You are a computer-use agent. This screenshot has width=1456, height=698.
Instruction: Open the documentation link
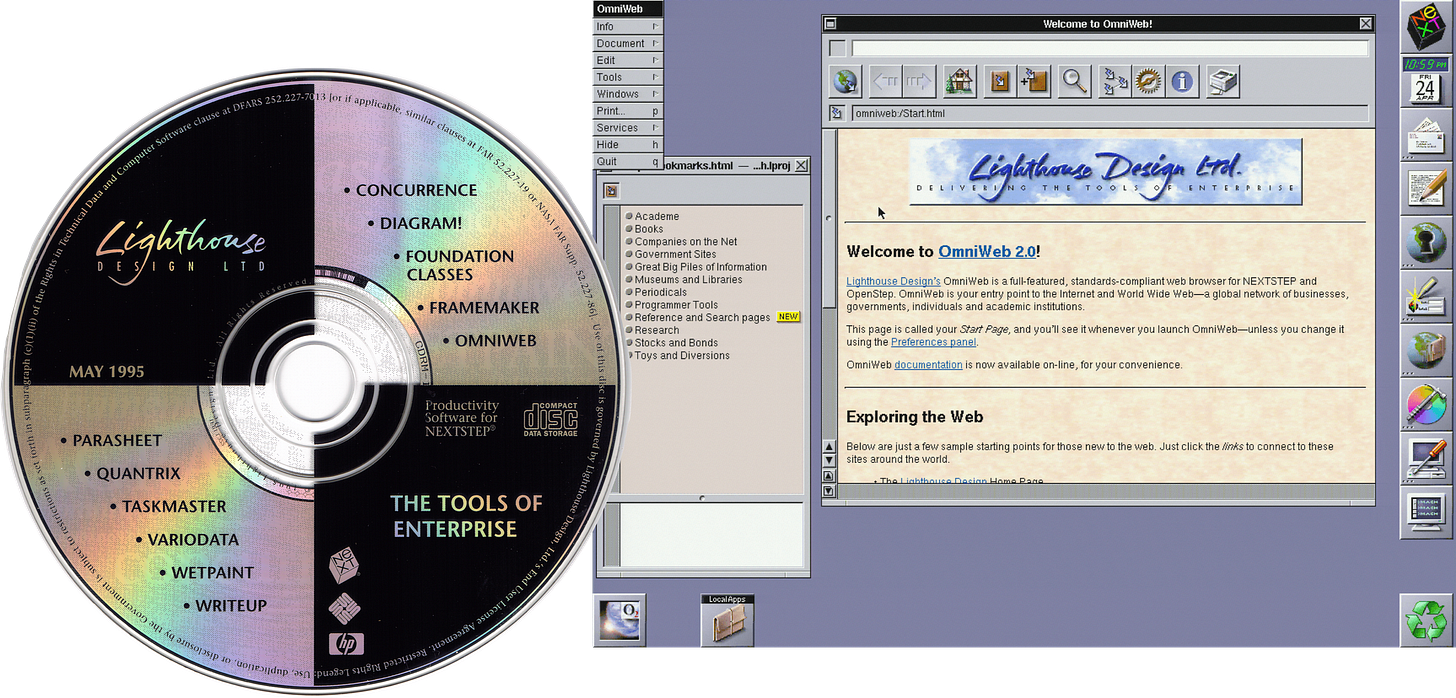[928, 365]
